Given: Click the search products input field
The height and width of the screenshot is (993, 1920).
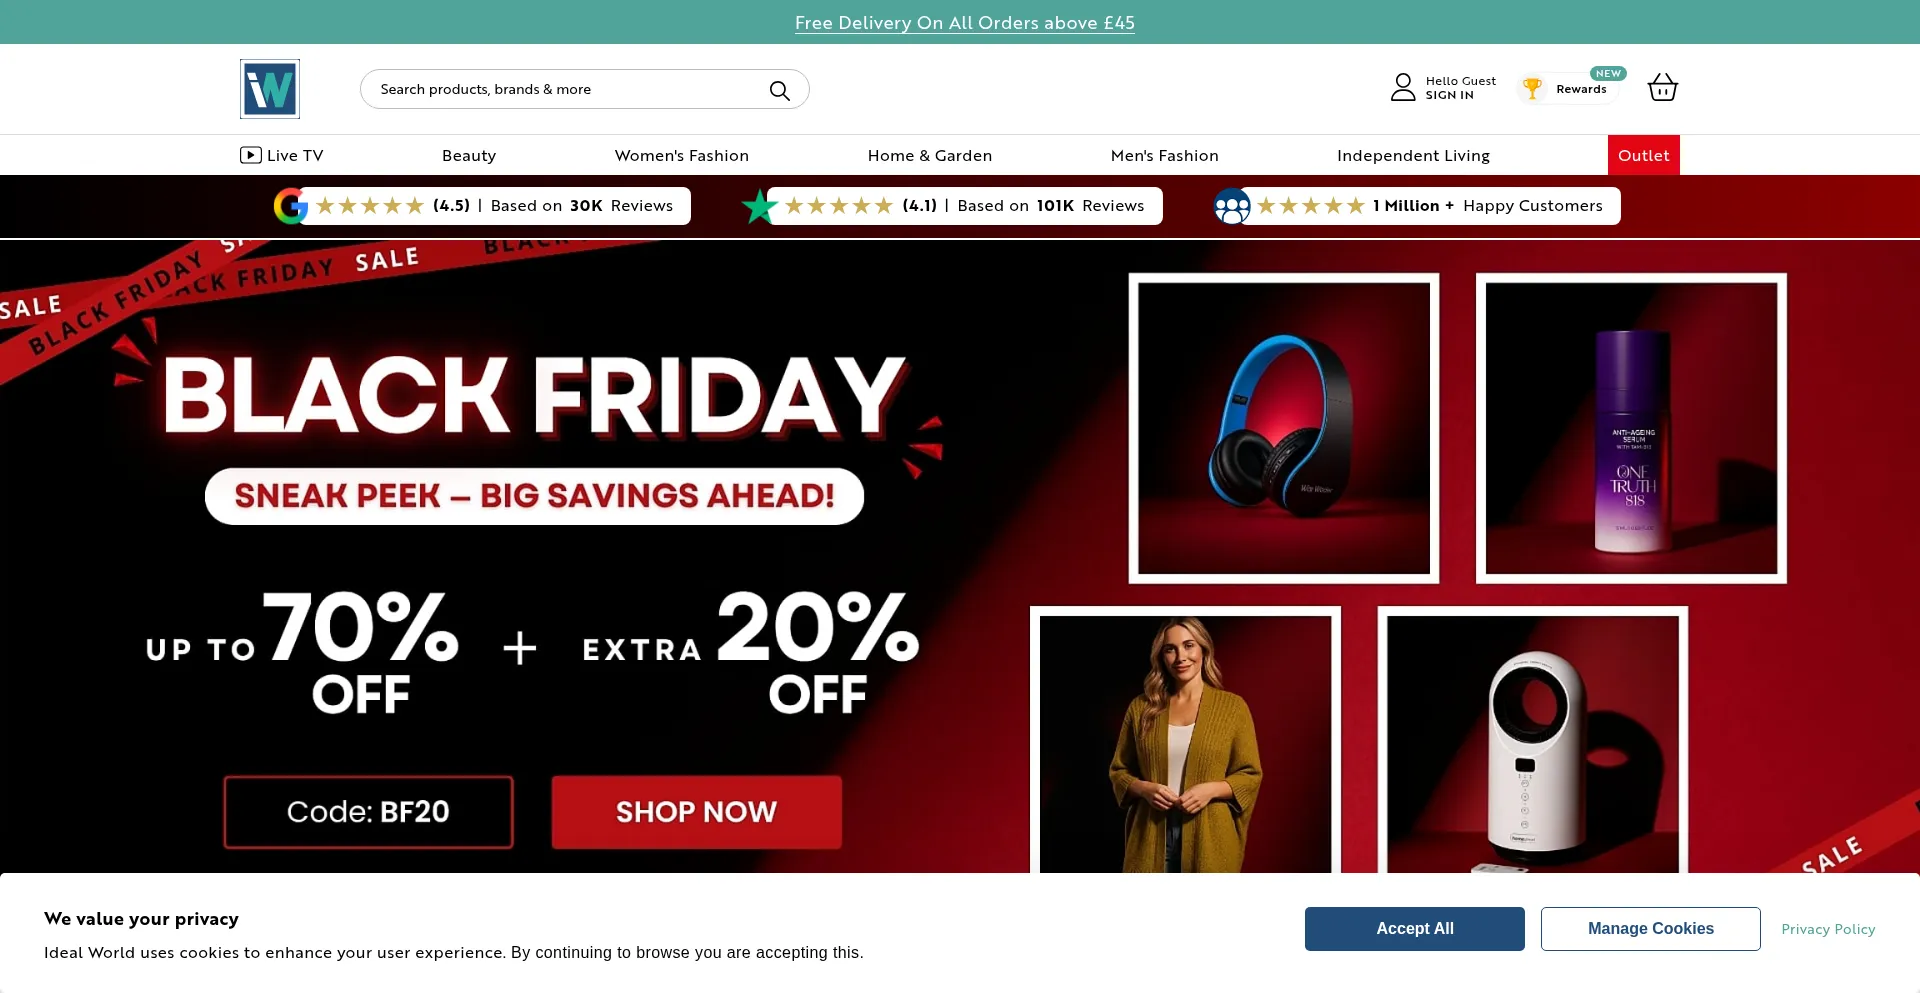Looking at the screenshot, I should (x=565, y=89).
